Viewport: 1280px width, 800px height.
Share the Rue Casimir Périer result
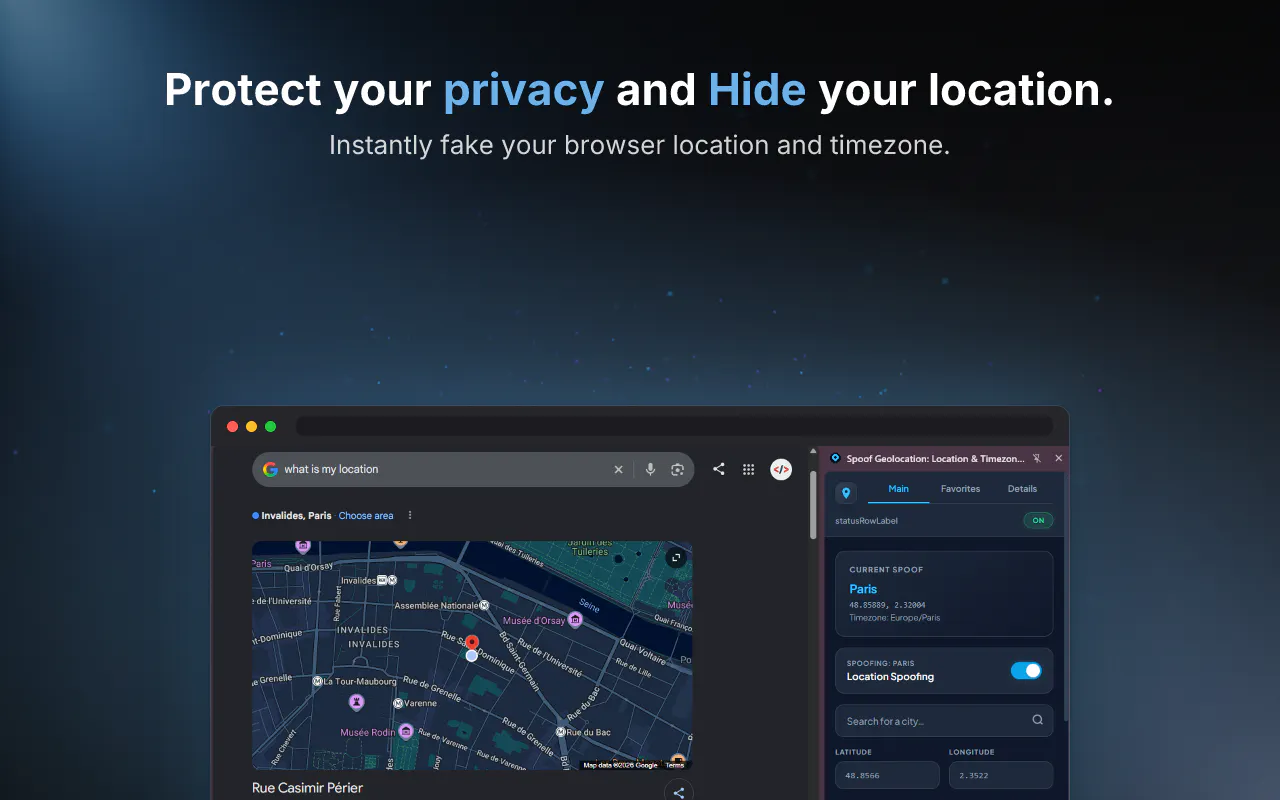point(678,793)
